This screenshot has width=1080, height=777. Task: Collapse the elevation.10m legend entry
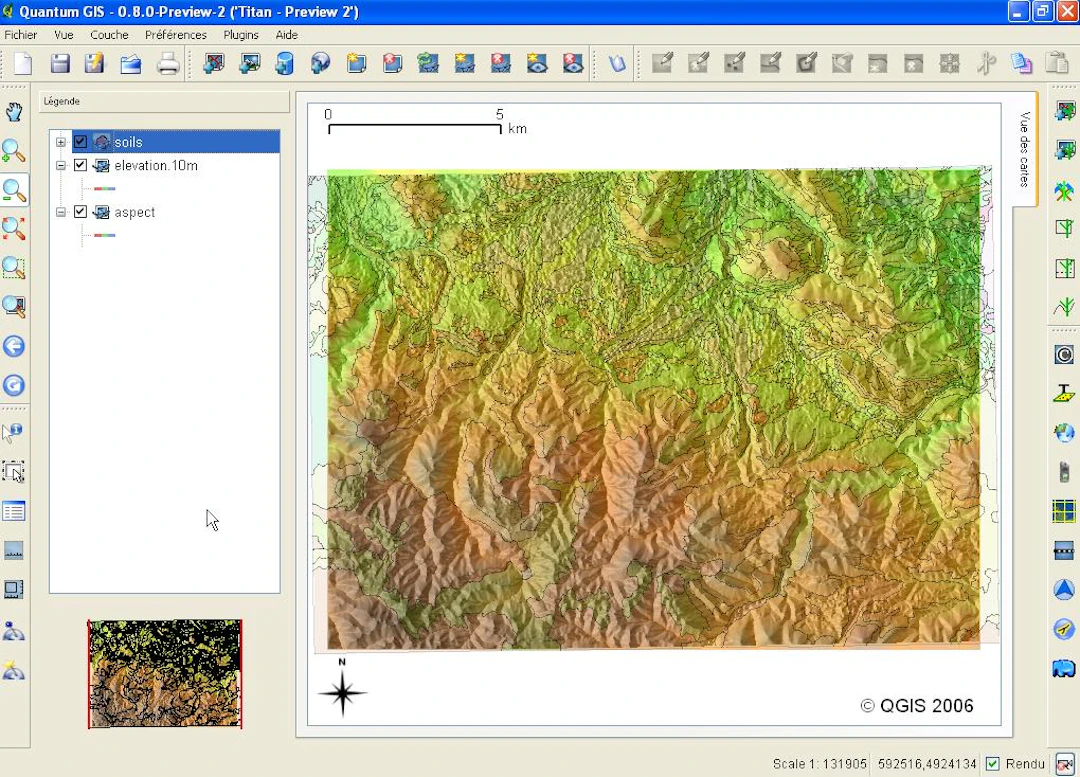click(x=61, y=165)
